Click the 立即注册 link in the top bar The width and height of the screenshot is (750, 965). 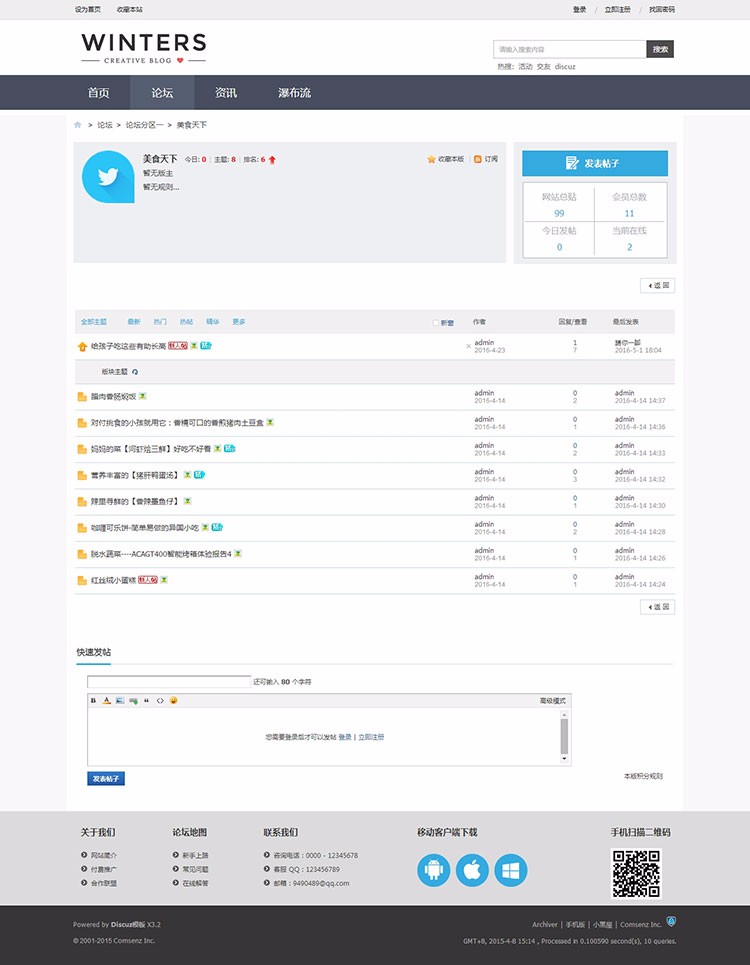617,10
